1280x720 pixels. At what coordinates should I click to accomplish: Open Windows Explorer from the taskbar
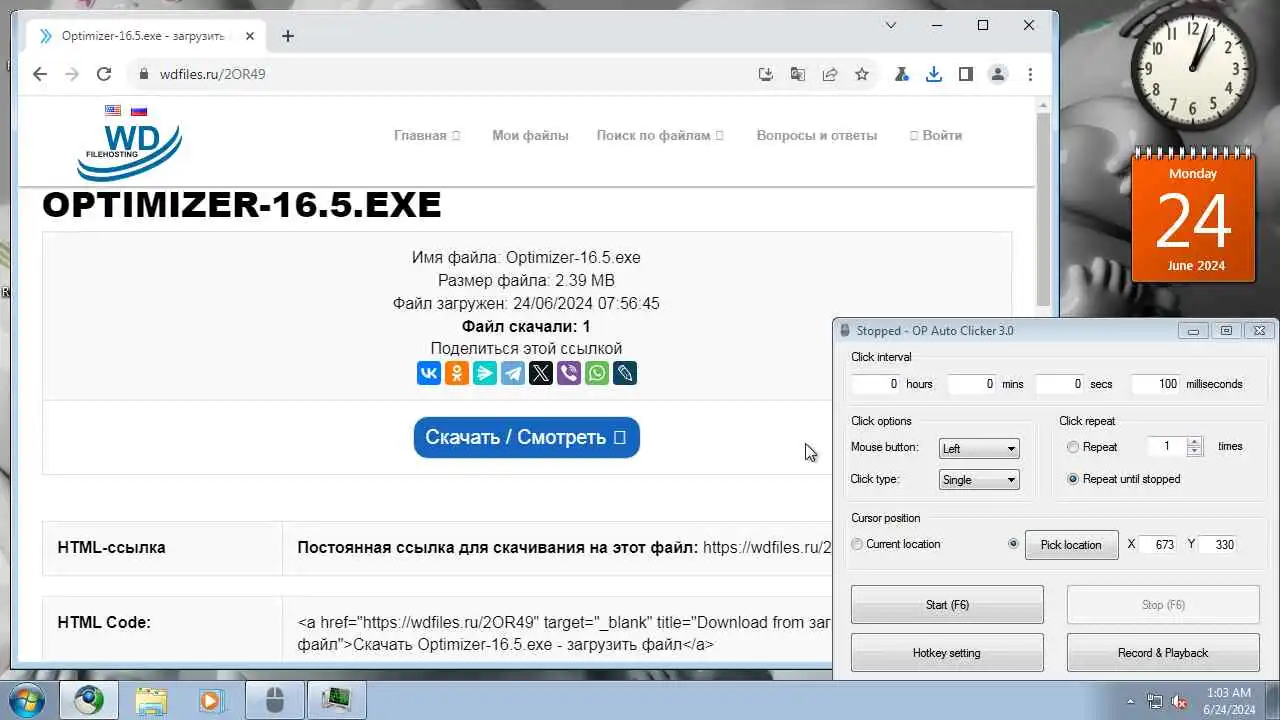pyautogui.click(x=151, y=700)
